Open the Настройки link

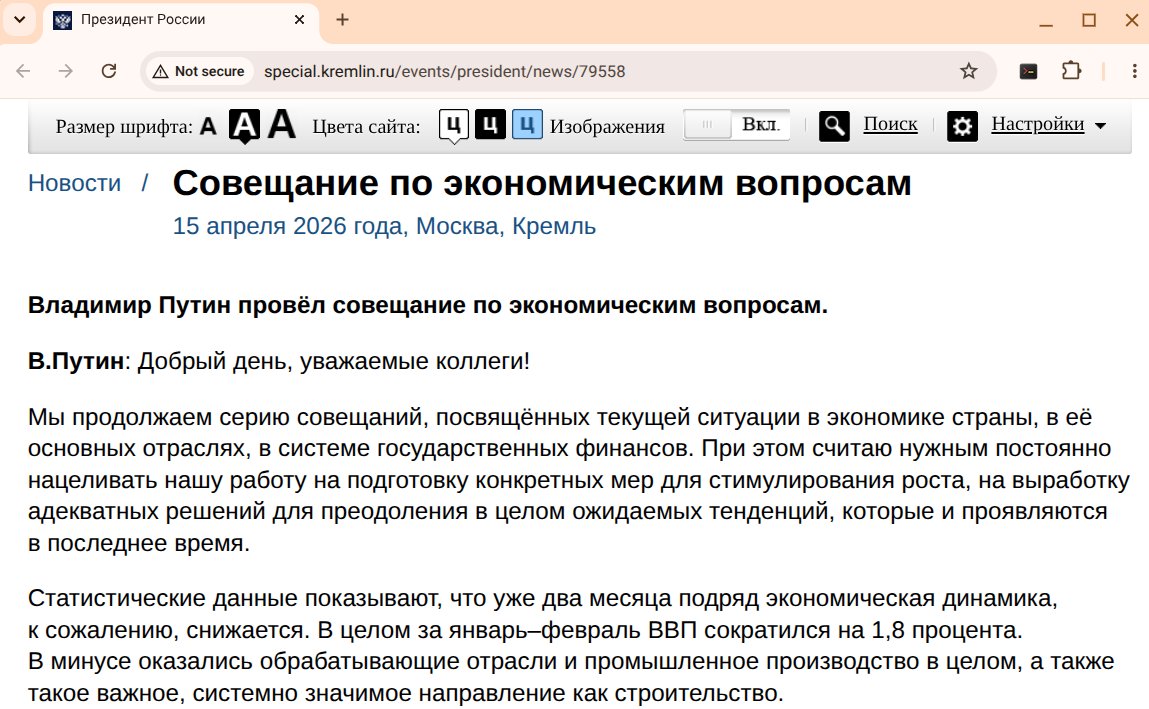coord(1038,124)
